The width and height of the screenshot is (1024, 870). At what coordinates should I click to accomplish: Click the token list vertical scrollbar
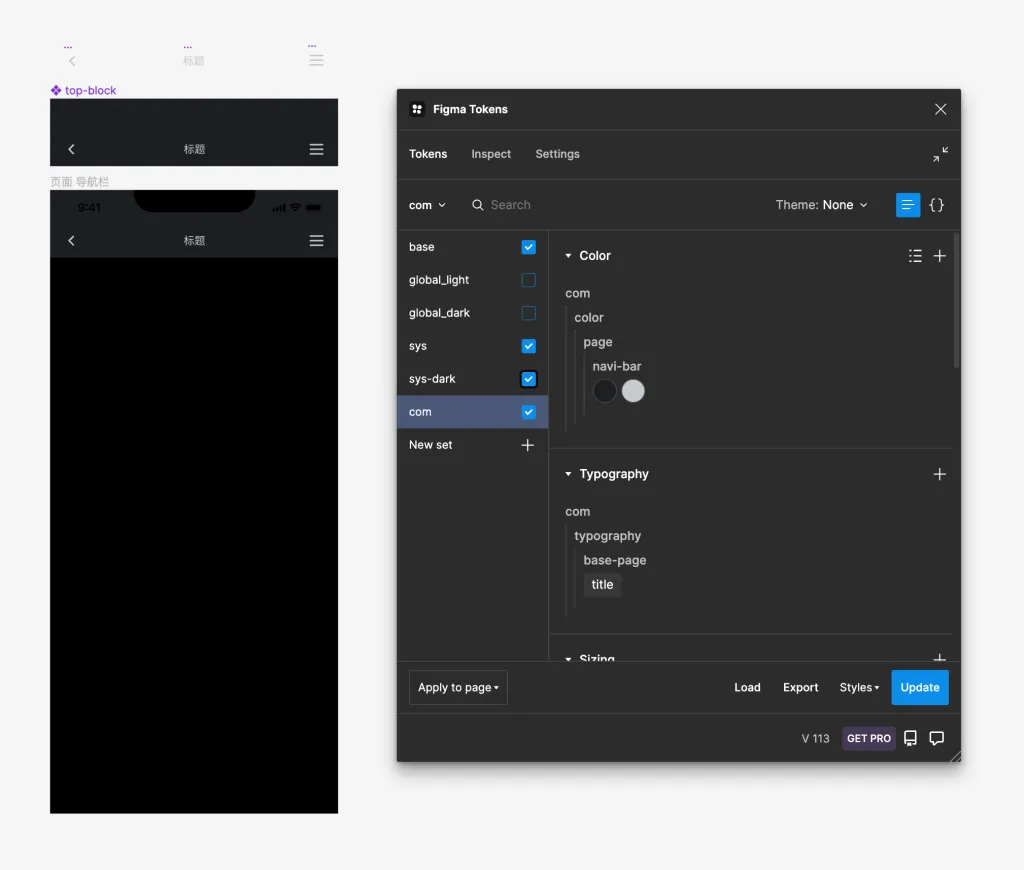pyautogui.click(x=956, y=300)
